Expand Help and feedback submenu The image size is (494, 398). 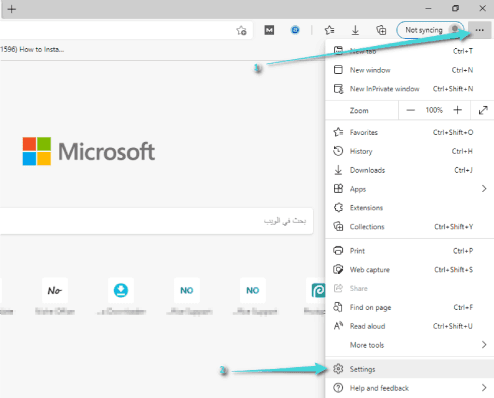pos(410,388)
